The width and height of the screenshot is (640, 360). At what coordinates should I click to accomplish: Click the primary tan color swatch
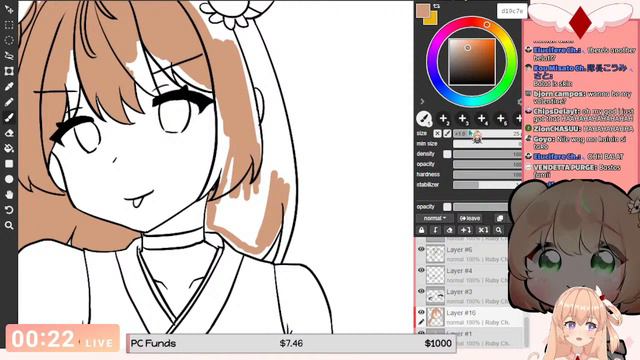(x=423, y=11)
